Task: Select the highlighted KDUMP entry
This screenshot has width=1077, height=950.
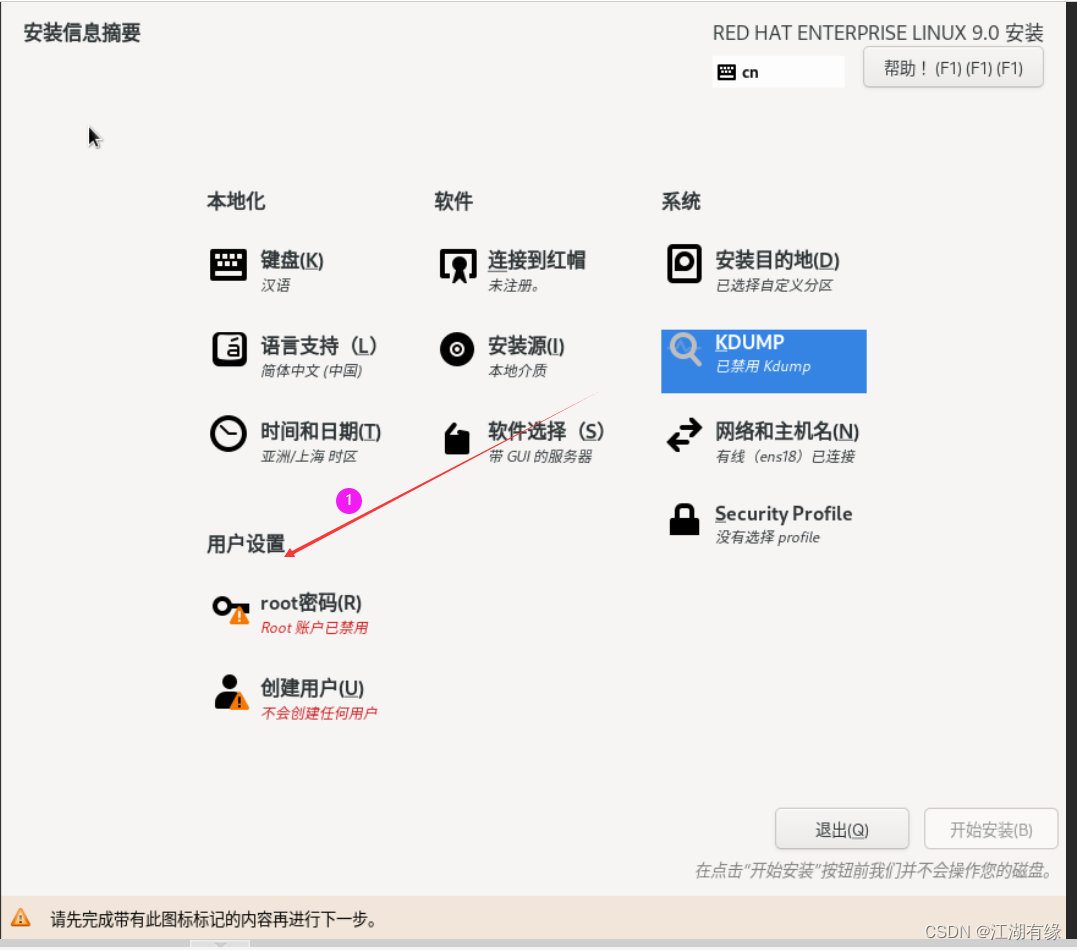Action: (x=763, y=361)
